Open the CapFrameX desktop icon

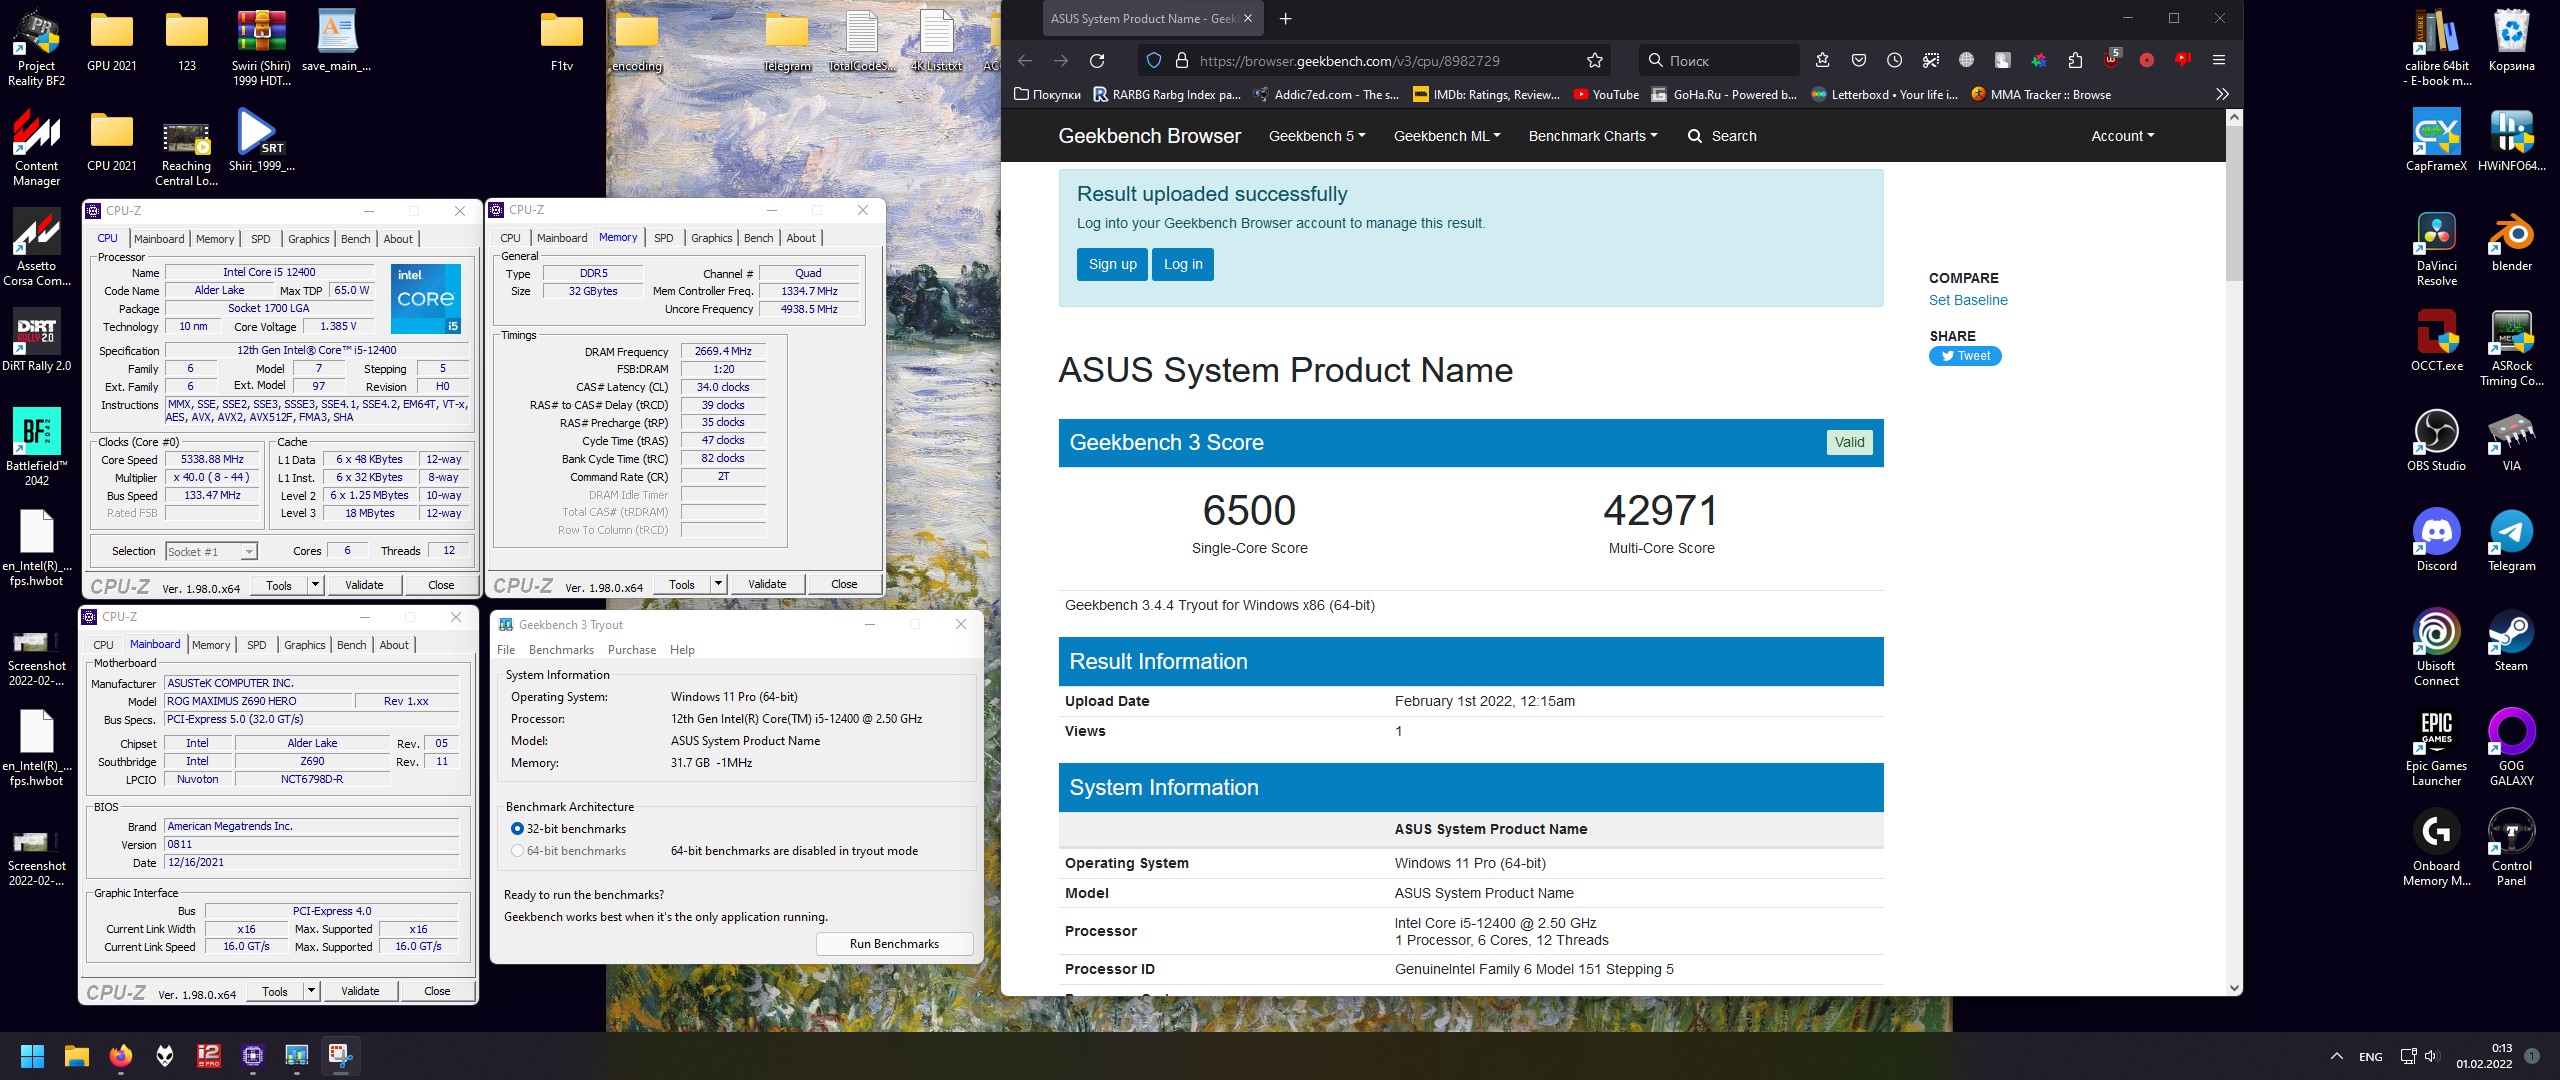tap(2436, 141)
